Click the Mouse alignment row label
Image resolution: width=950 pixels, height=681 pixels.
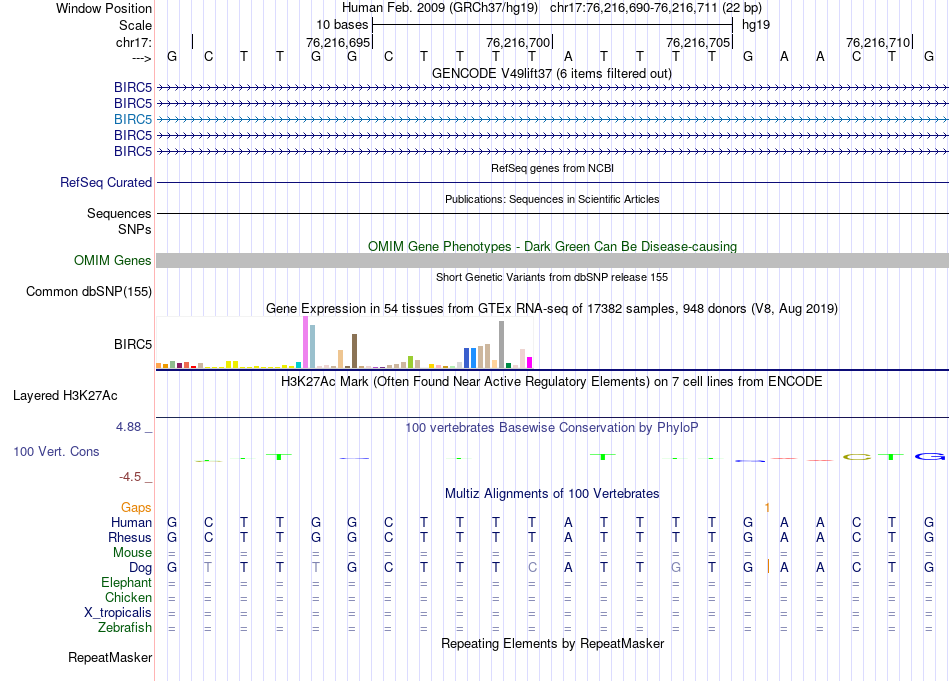[132, 553]
